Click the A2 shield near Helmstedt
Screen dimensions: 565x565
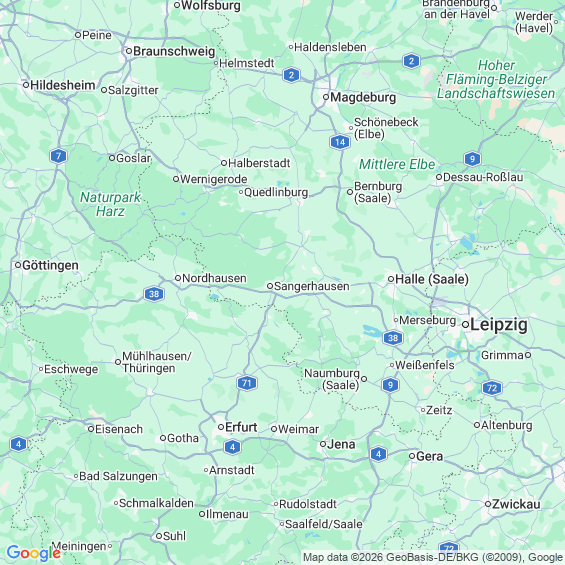pos(292,75)
